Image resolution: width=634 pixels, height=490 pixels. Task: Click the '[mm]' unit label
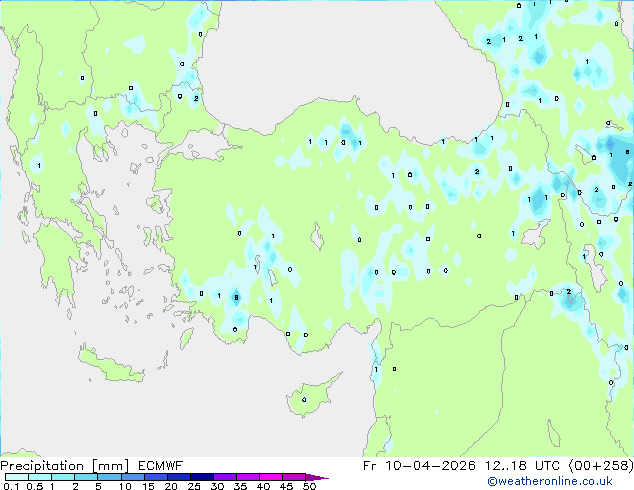click(110, 466)
